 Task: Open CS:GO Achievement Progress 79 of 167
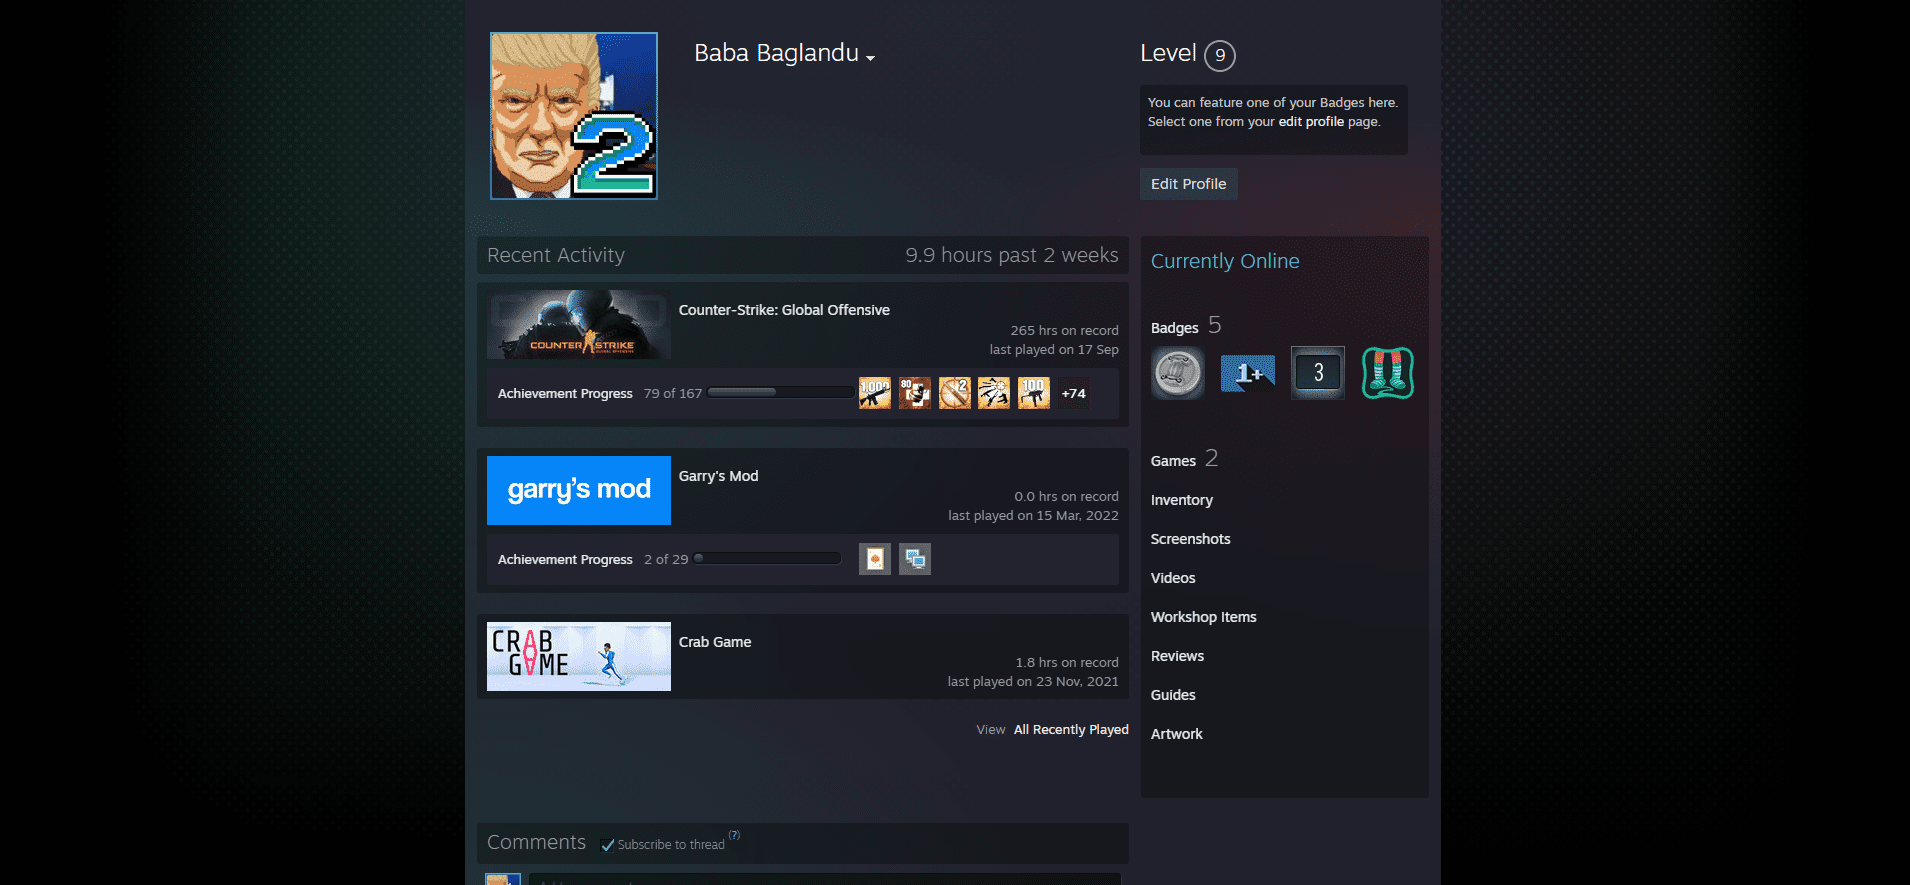[x=600, y=394]
